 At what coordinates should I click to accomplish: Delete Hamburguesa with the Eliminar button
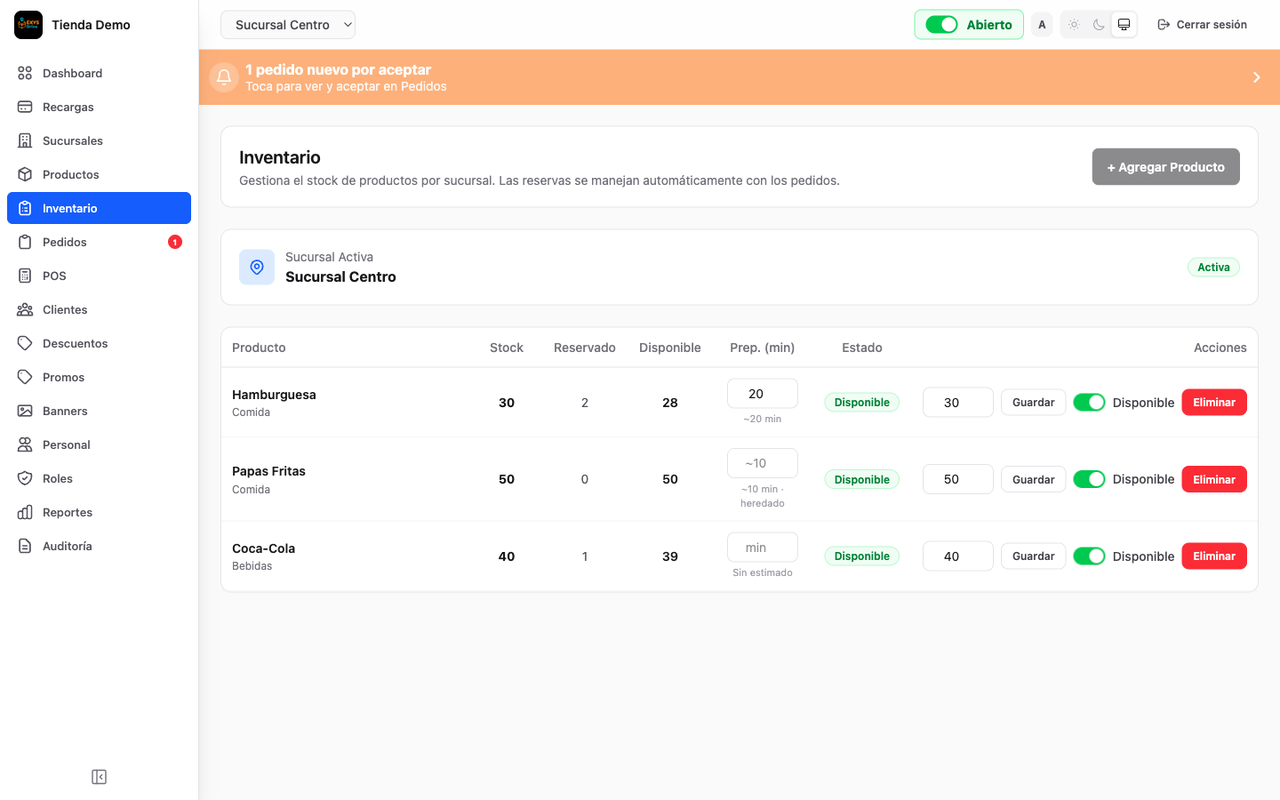[1214, 402]
